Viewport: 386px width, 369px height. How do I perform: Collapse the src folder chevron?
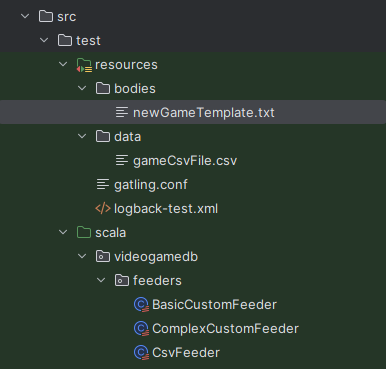point(25,16)
